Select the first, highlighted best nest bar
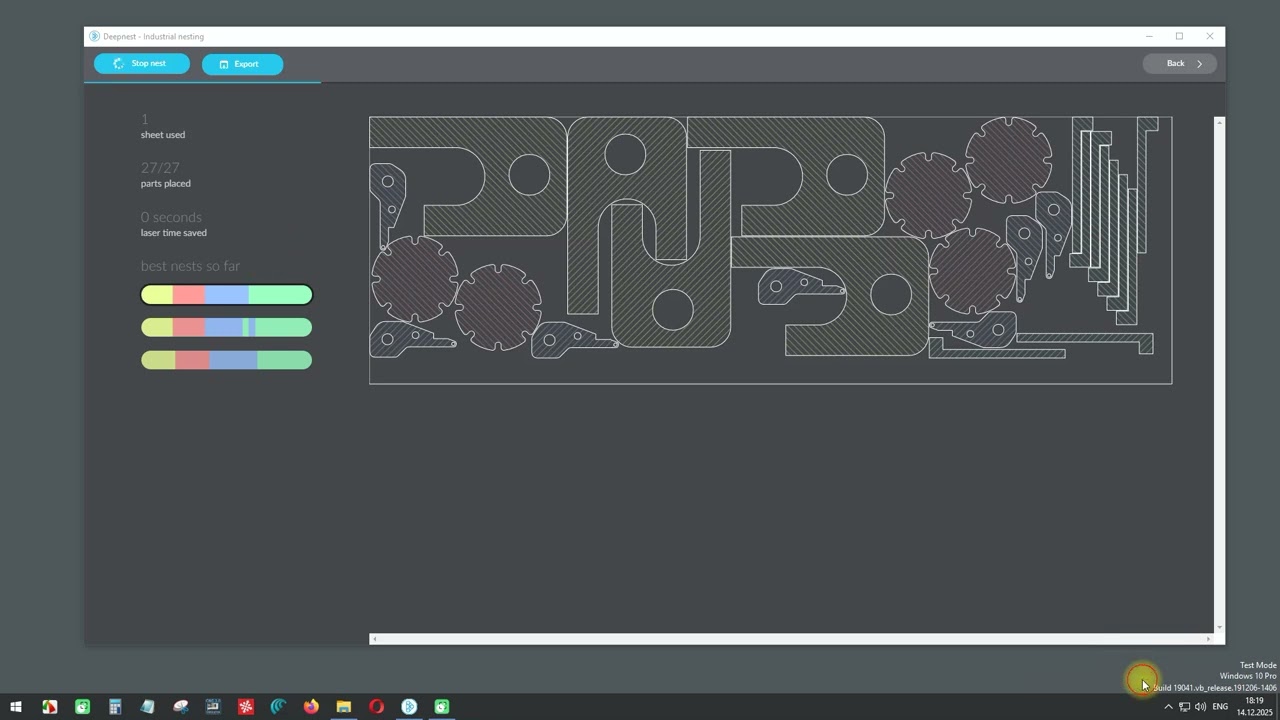The image size is (1280, 720). click(x=227, y=294)
